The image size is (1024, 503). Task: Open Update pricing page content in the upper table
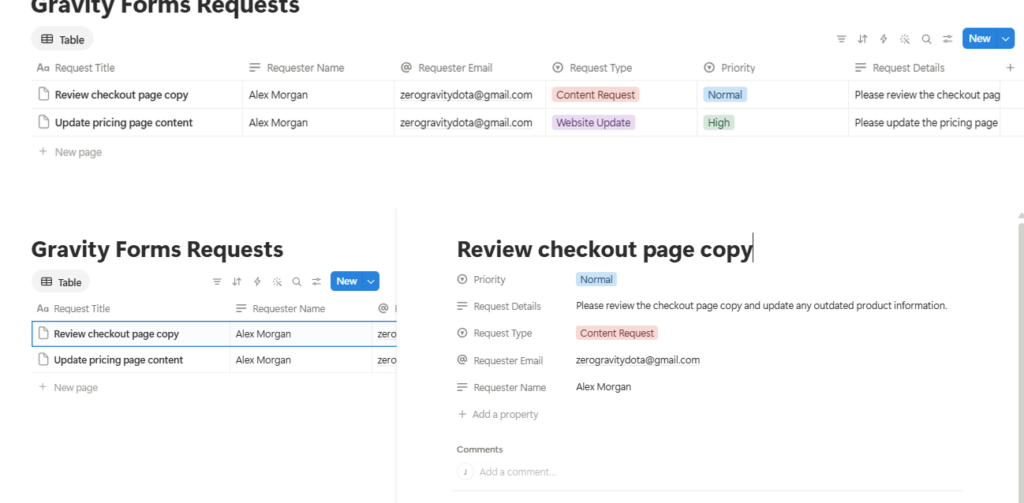pyautogui.click(x=123, y=122)
